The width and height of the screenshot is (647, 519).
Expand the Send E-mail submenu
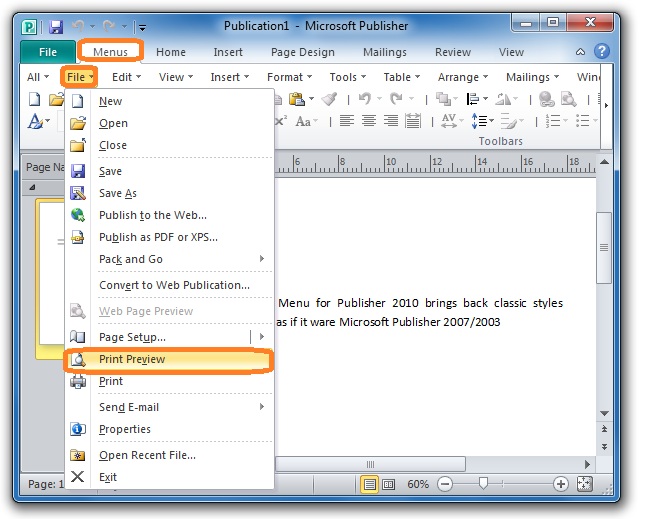point(169,407)
